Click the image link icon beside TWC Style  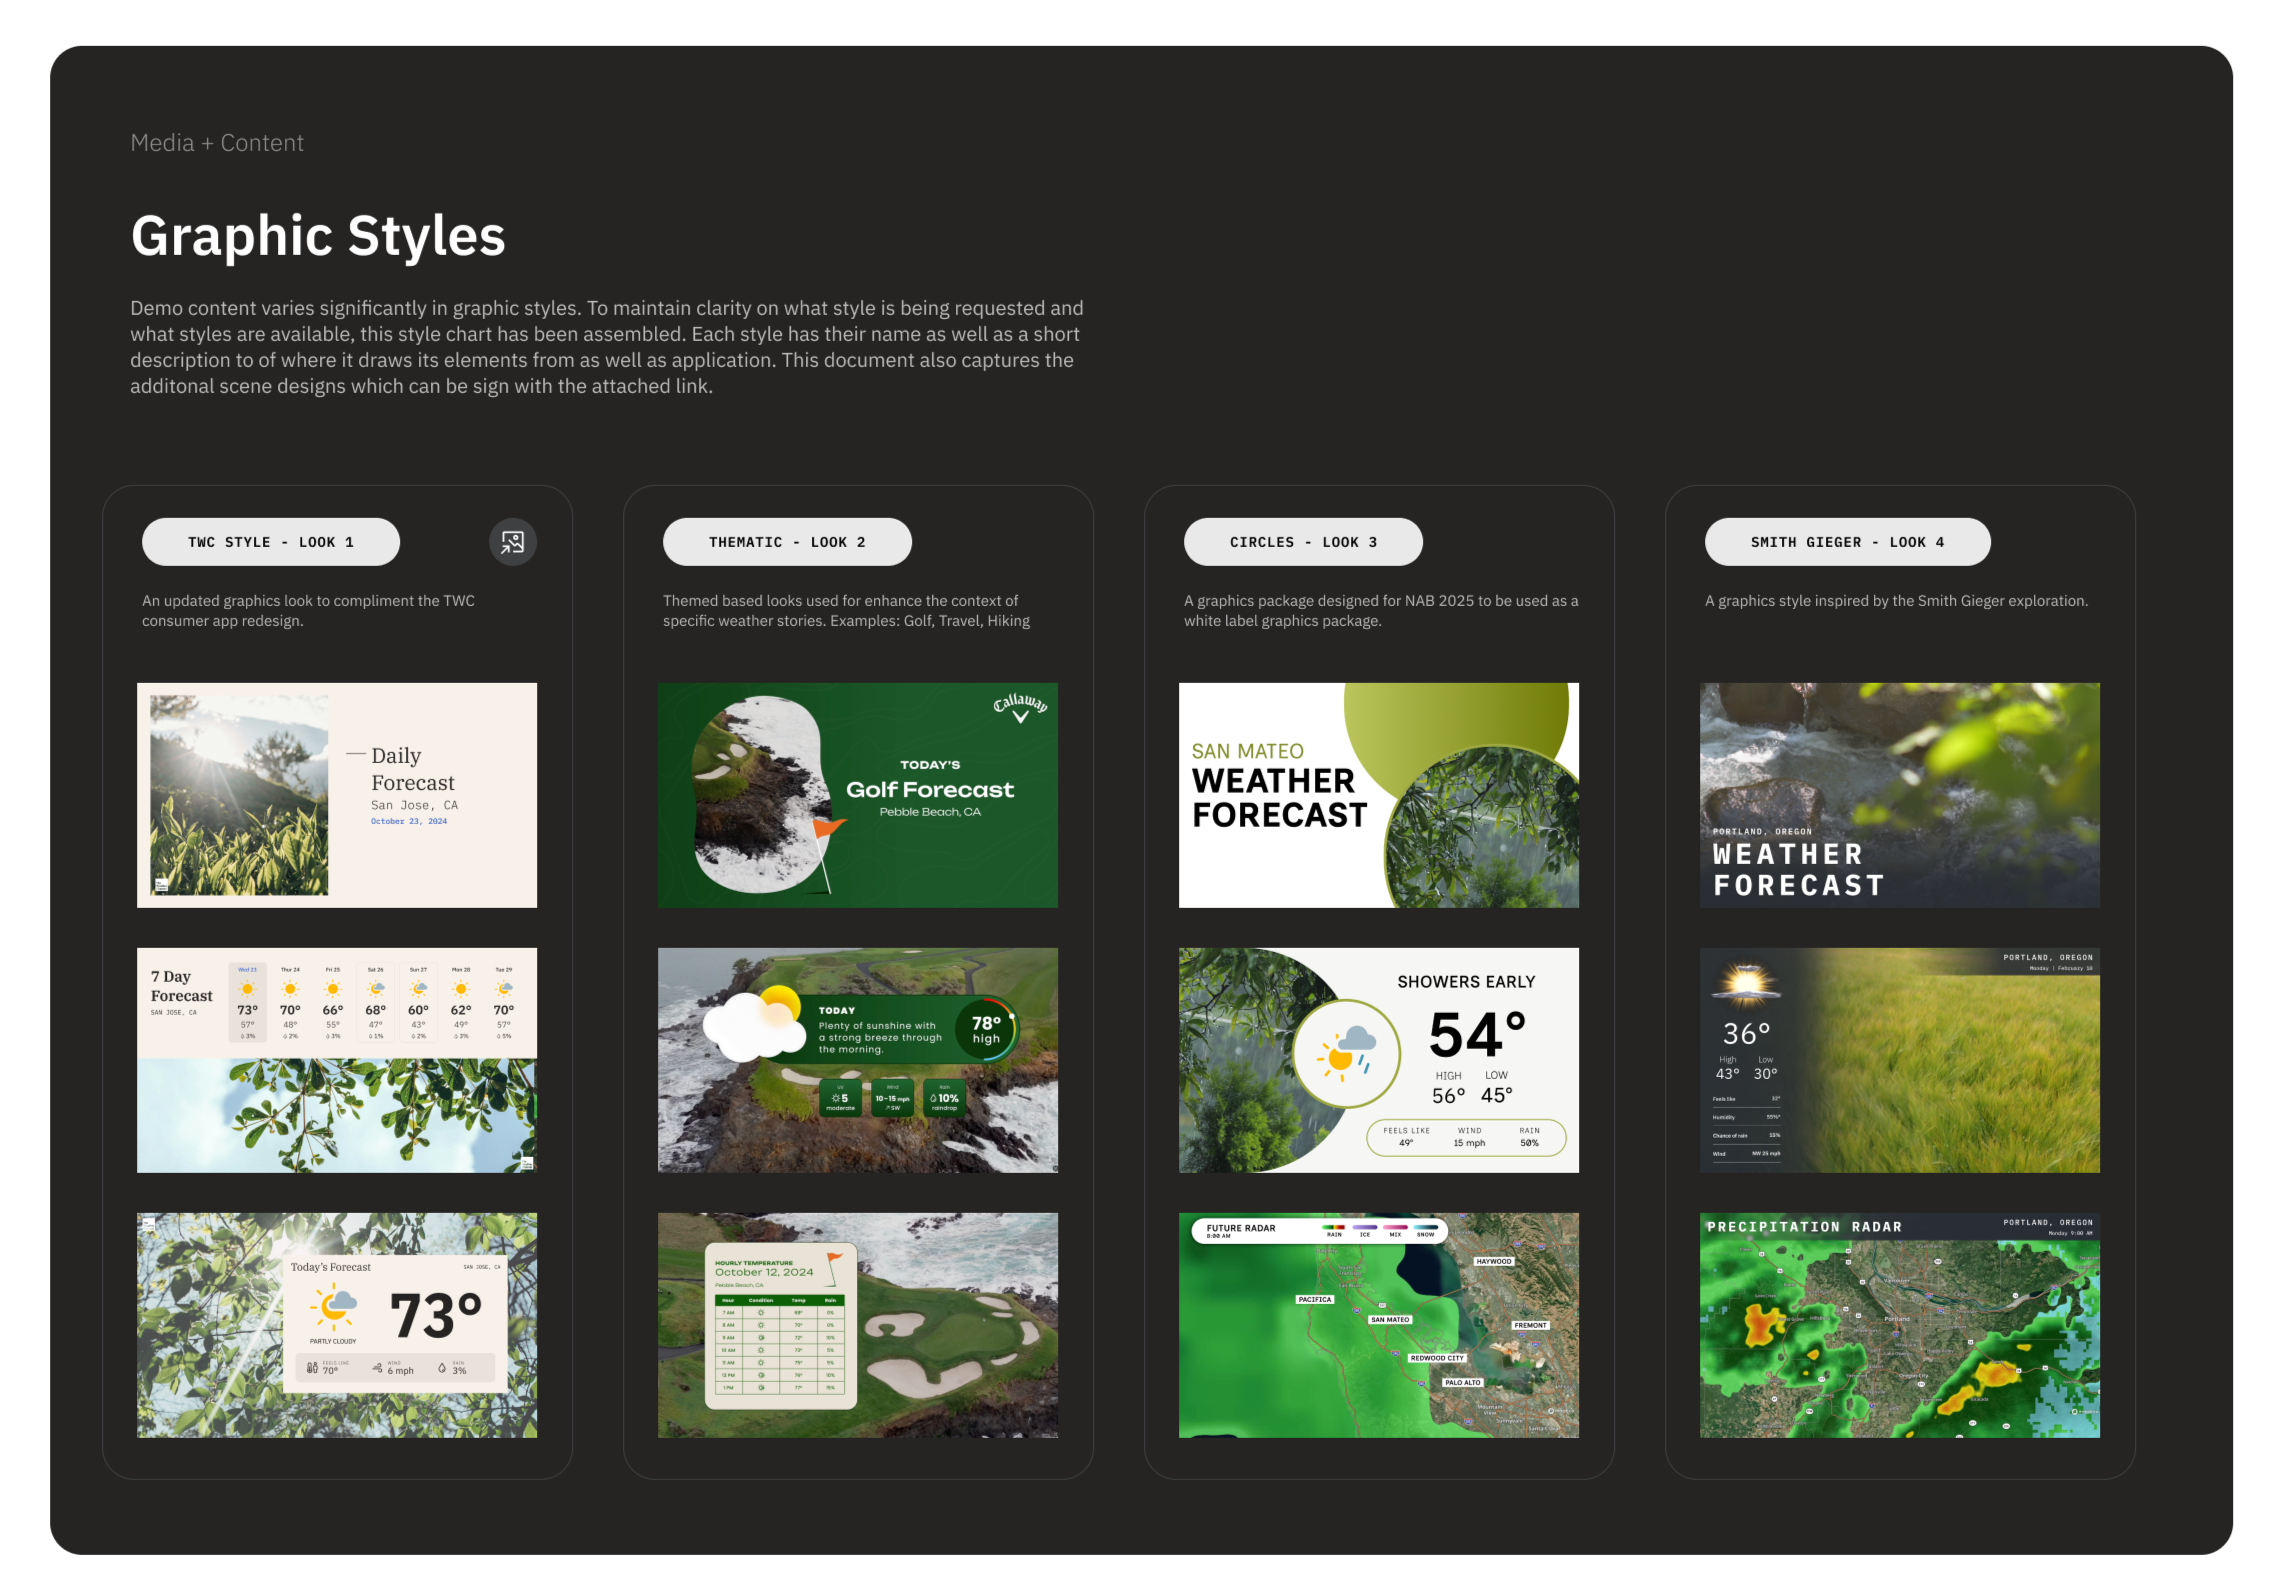(x=512, y=542)
